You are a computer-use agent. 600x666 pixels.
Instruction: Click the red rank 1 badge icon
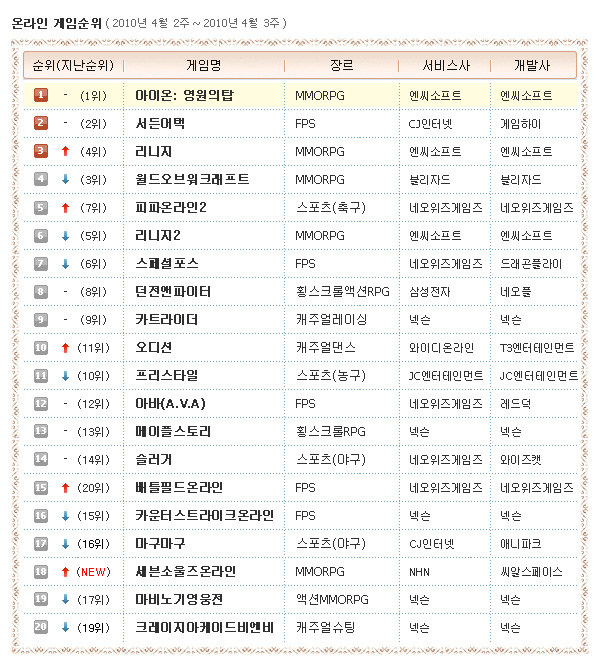tap(41, 95)
